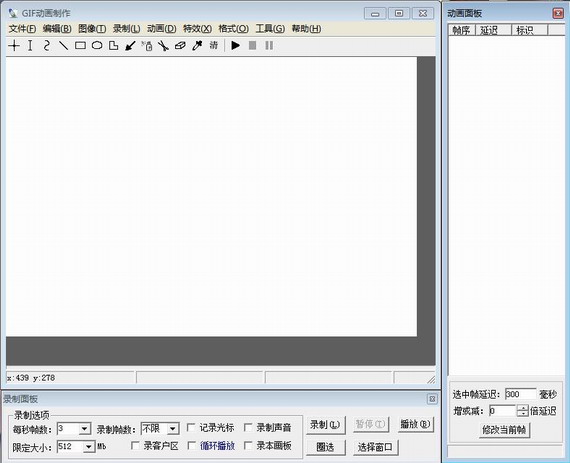This screenshot has height=463, width=570.
Task: Click the white drawing canvas
Action: (x=211, y=197)
